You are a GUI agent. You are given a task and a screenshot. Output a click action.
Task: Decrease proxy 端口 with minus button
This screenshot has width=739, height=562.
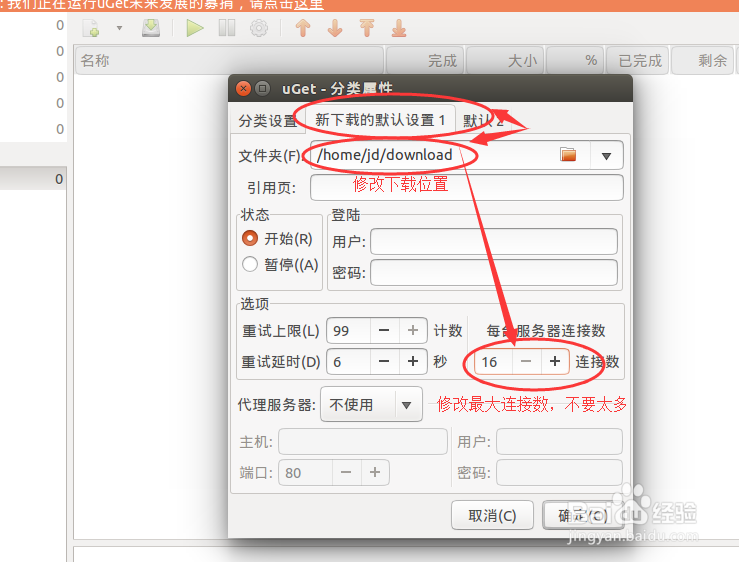coord(346,472)
